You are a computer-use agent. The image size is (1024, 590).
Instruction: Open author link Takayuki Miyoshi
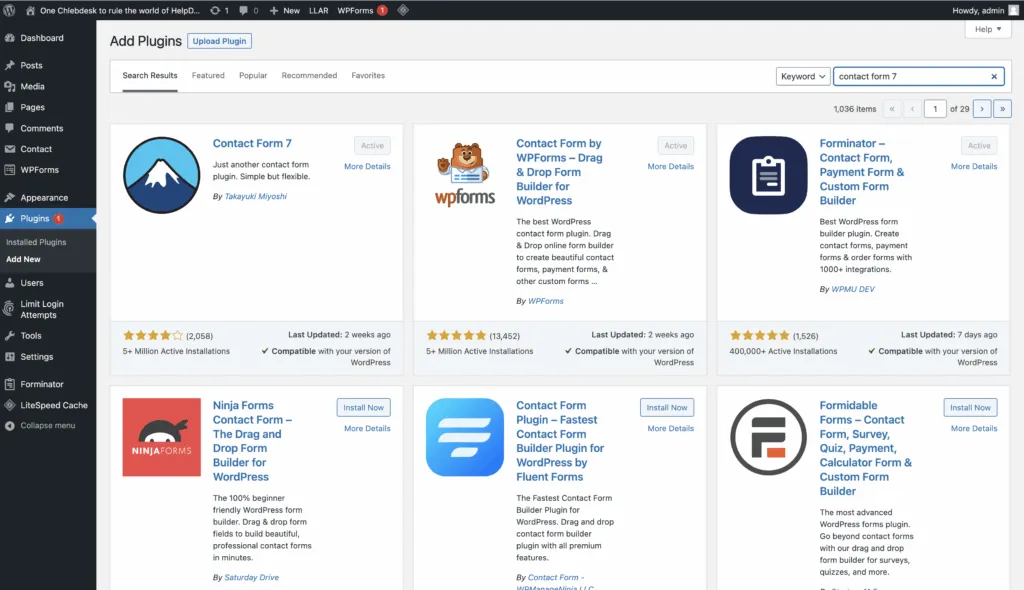255,196
